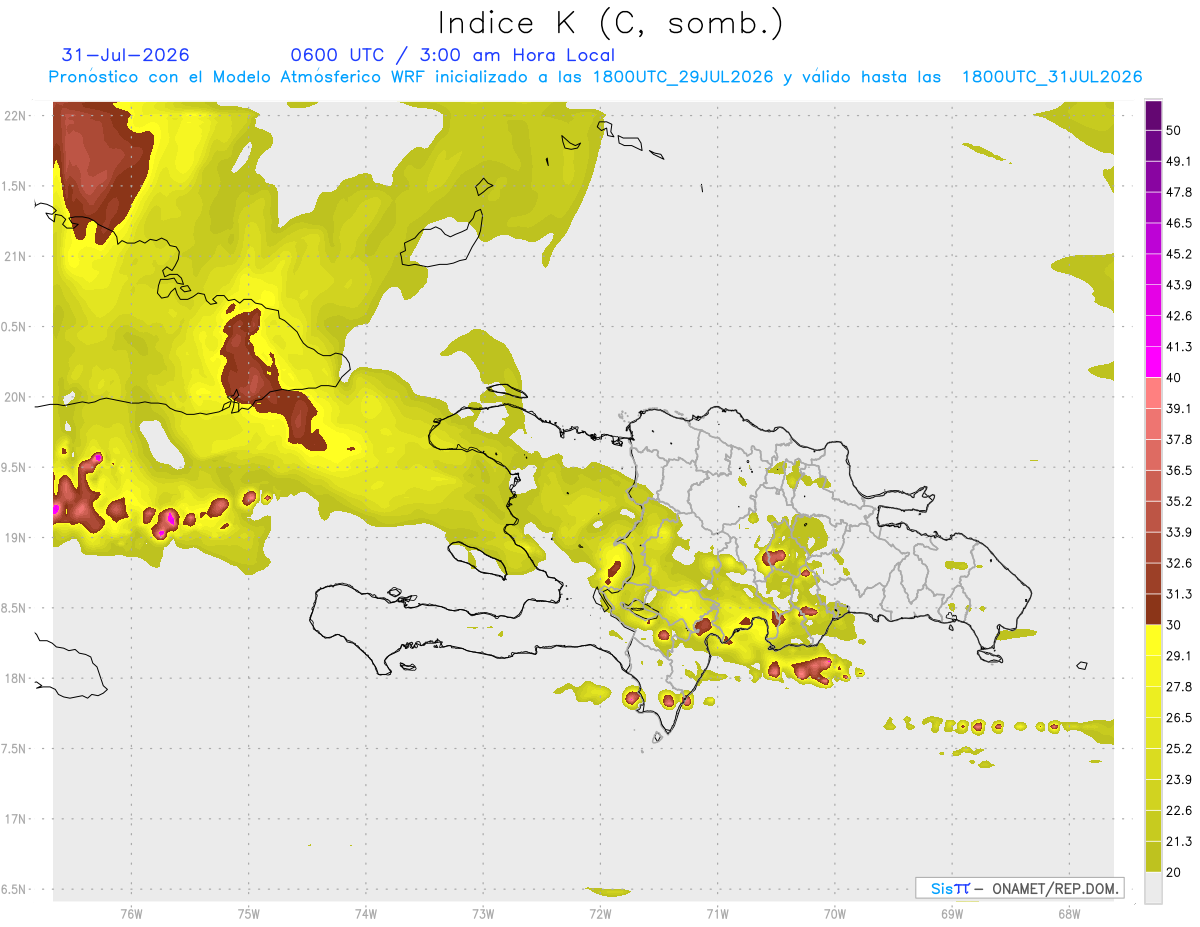This screenshot has width=1200, height=927.
Task: Click the '73W' longitude label
Action: pos(483,913)
